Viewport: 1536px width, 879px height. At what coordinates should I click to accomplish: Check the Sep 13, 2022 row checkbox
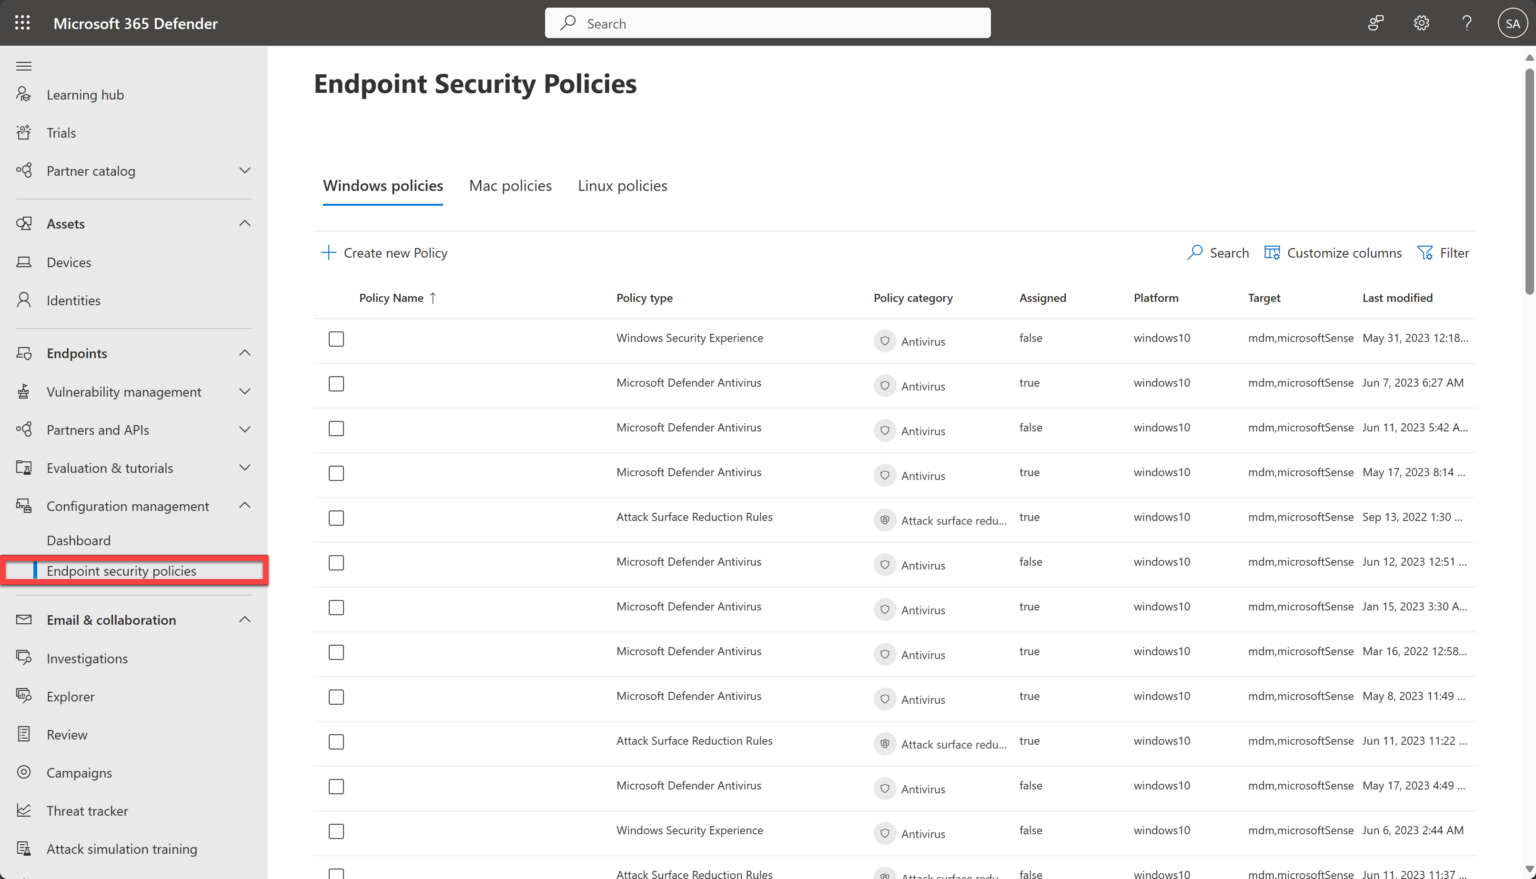(336, 518)
